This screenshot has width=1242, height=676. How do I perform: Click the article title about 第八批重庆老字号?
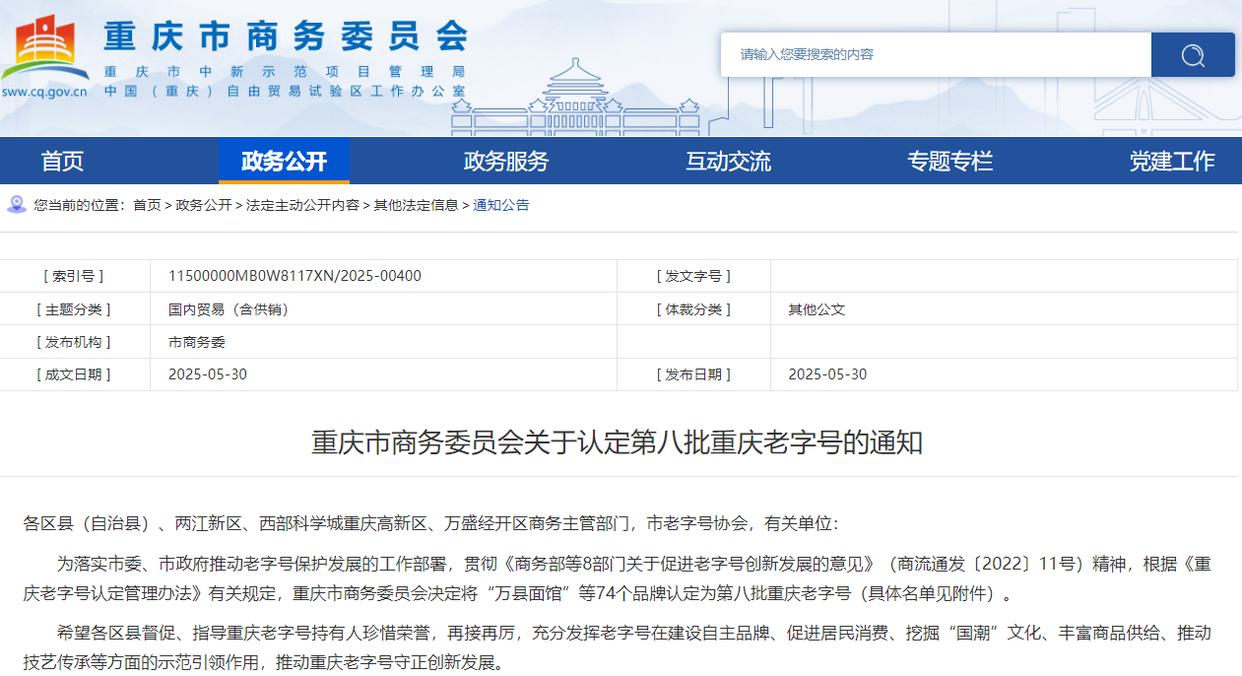[616, 442]
